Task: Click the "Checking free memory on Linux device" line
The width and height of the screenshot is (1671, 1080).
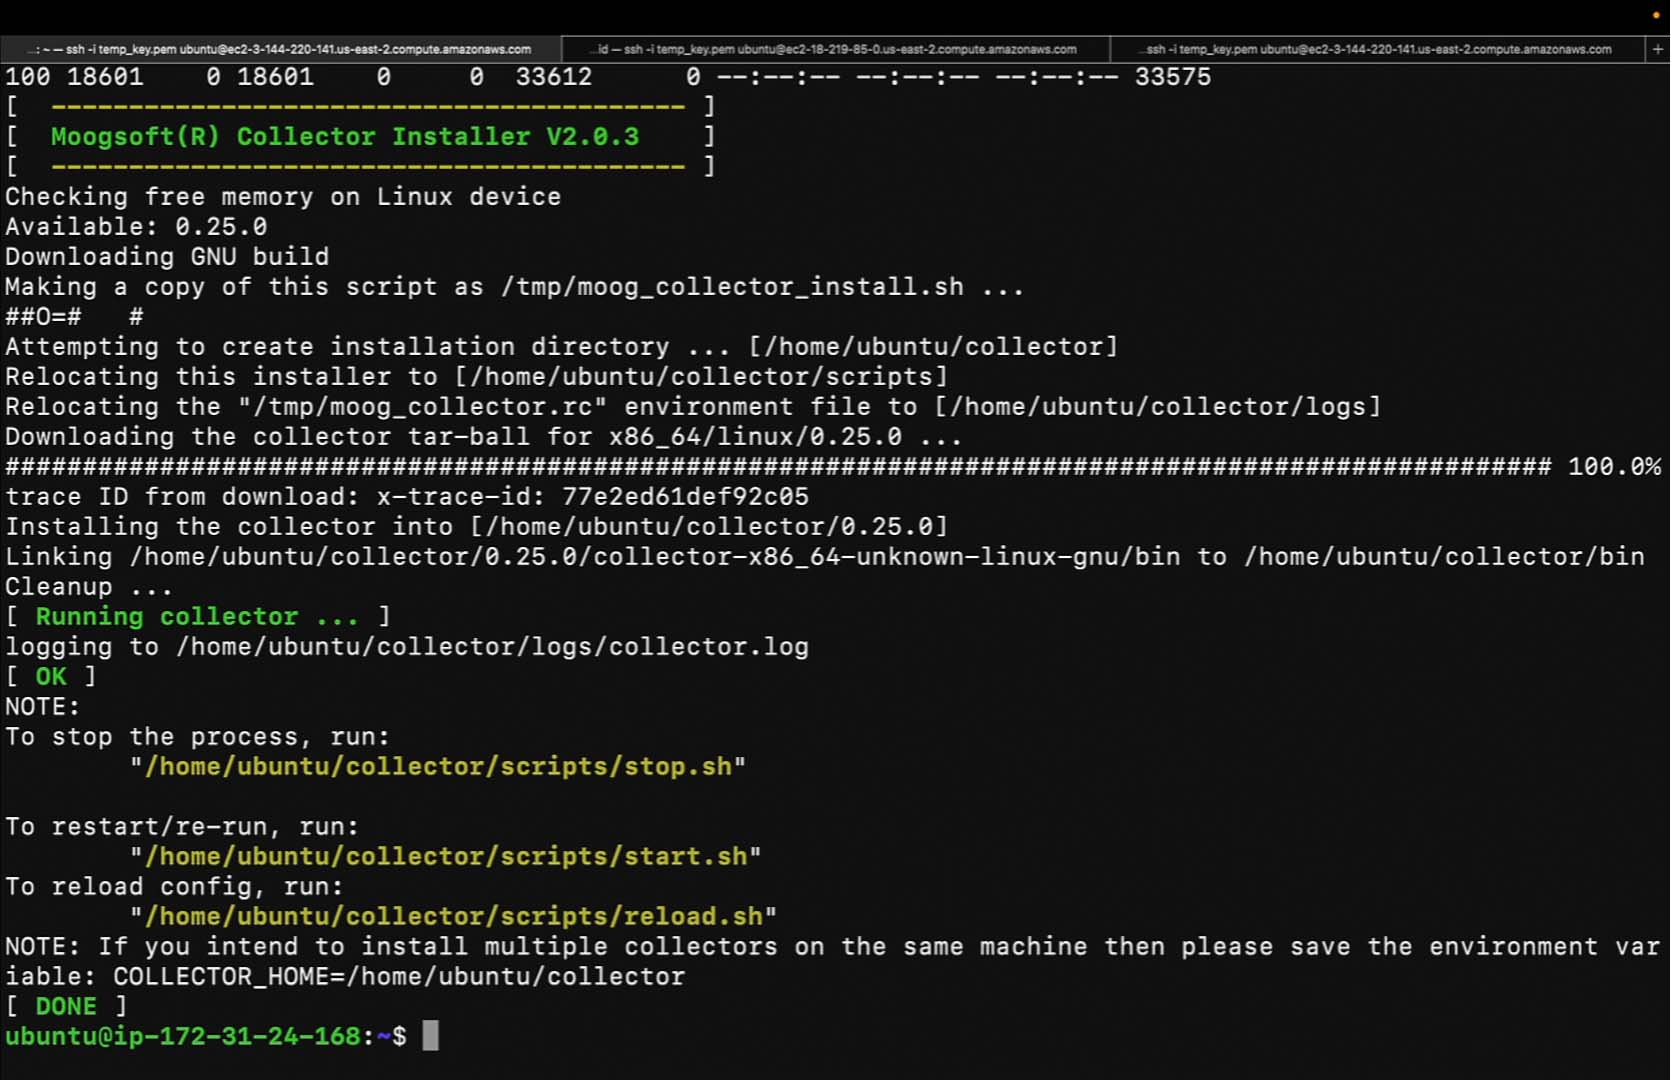Action: tap(283, 197)
